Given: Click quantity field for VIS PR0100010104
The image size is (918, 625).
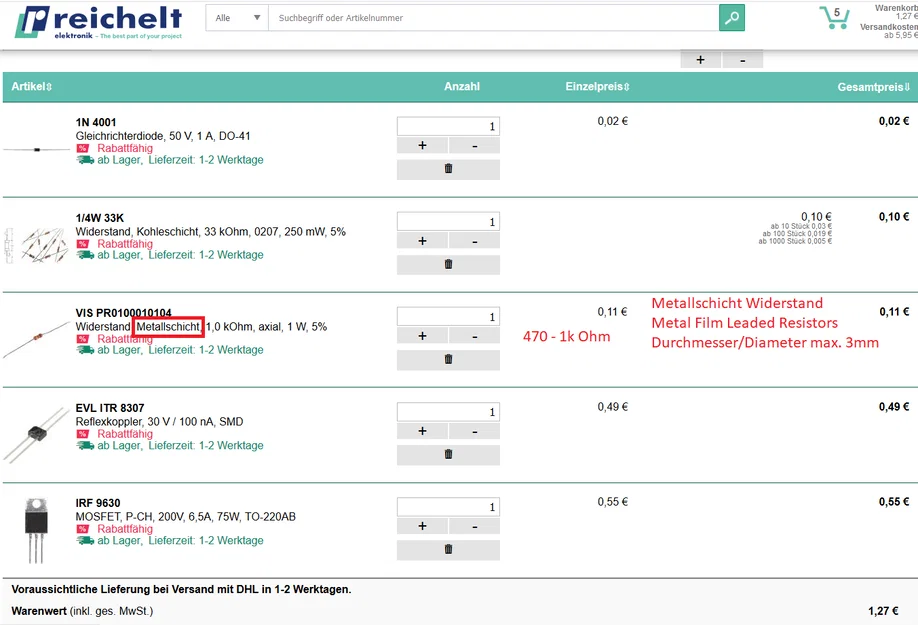Looking at the screenshot, I should (x=448, y=317).
